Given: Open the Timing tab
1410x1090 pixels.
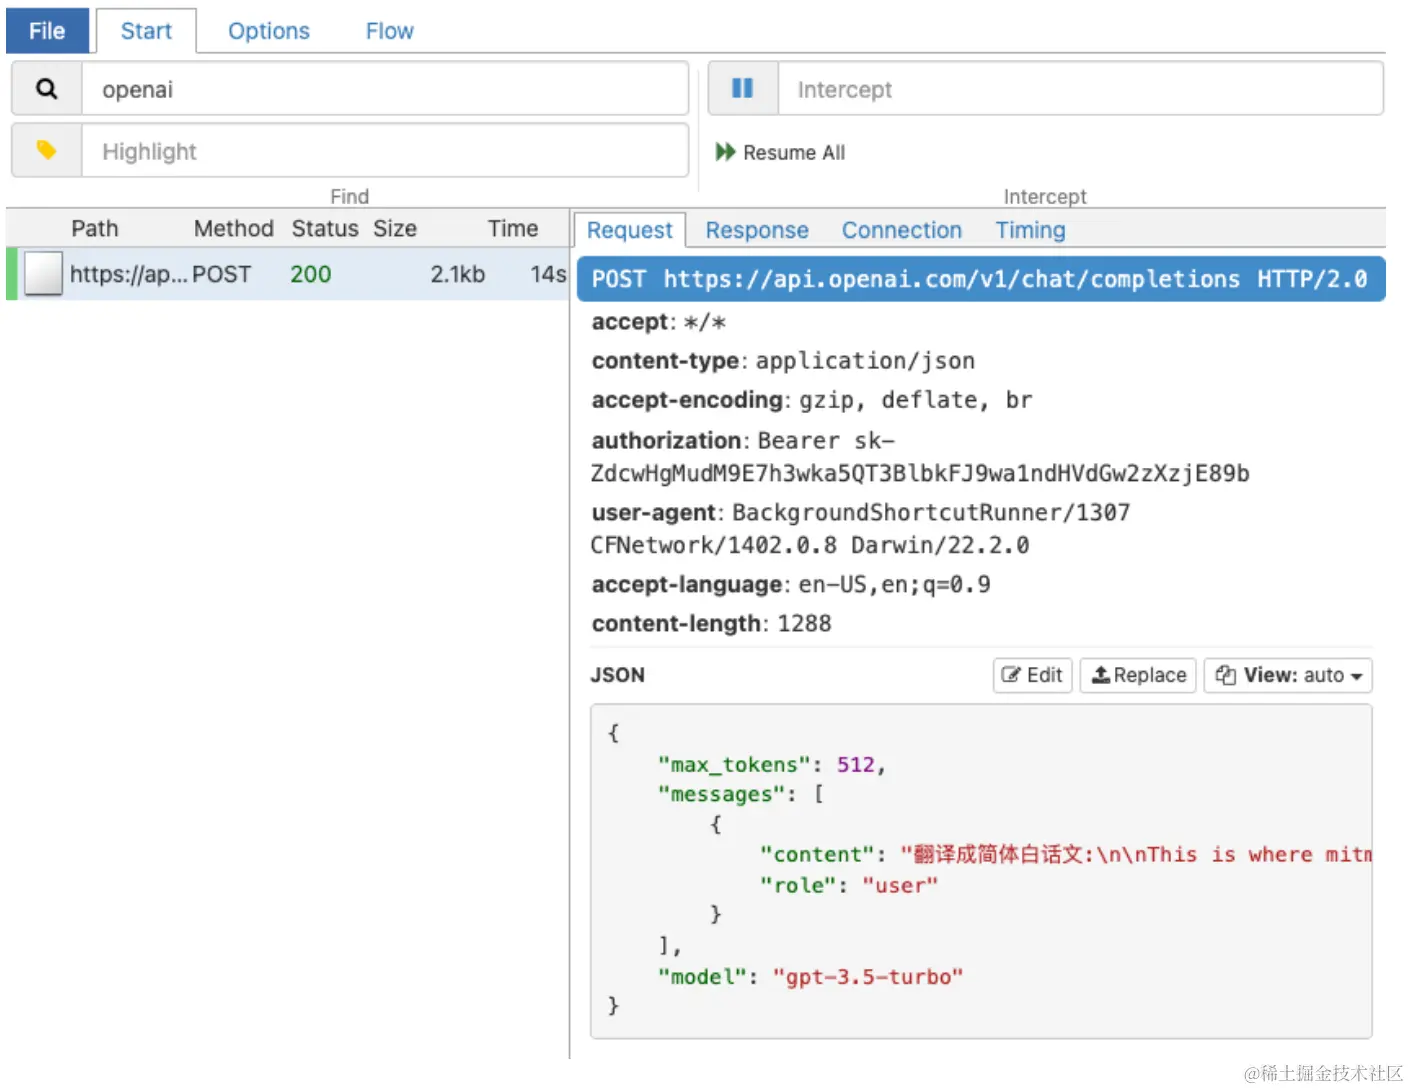Looking at the screenshot, I should [1030, 230].
